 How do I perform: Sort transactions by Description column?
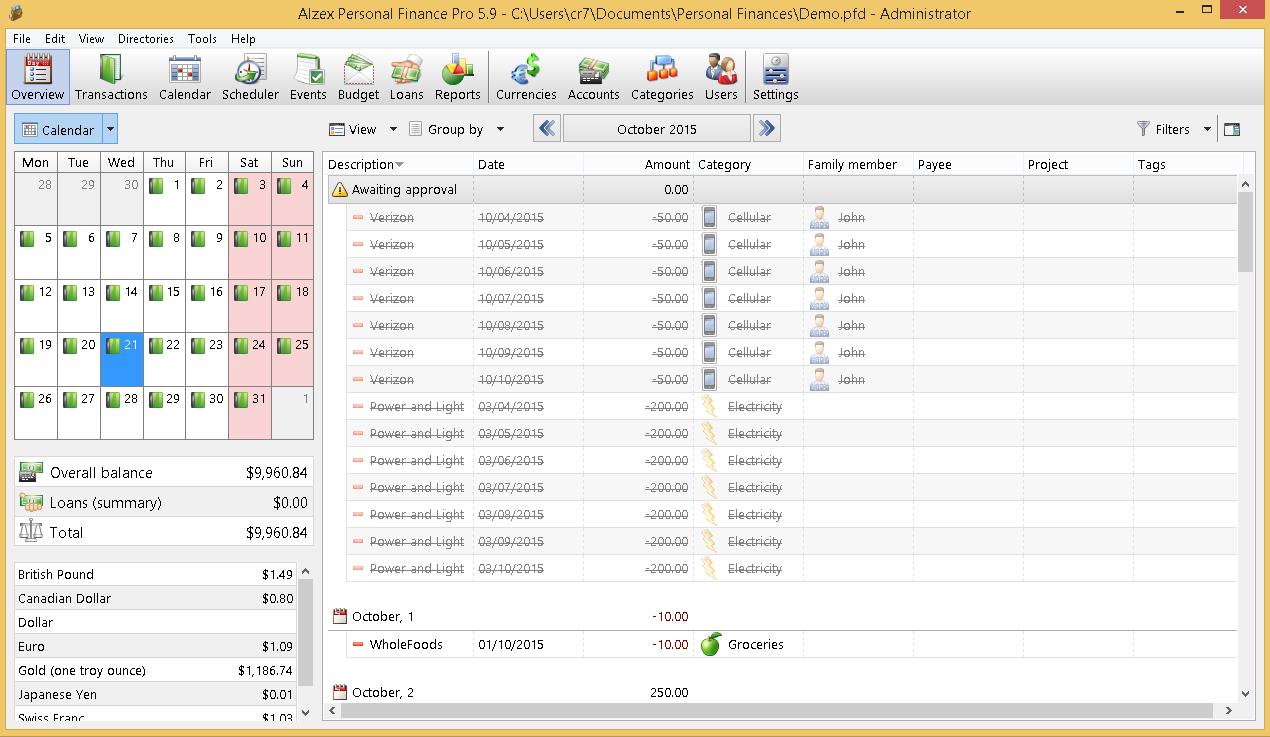tap(380, 164)
